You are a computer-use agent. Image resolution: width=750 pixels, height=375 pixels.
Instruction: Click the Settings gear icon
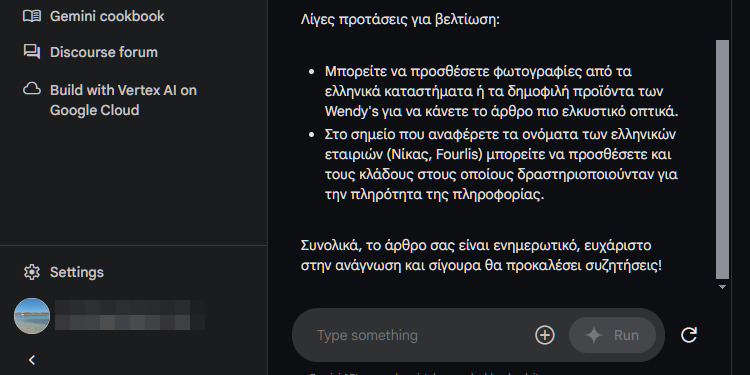[32, 272]
